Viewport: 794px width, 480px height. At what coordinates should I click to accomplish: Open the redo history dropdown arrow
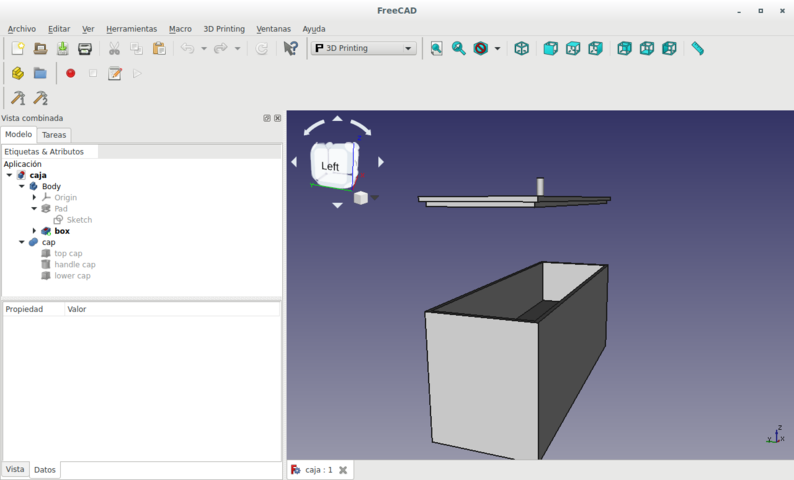coord(237,49)
